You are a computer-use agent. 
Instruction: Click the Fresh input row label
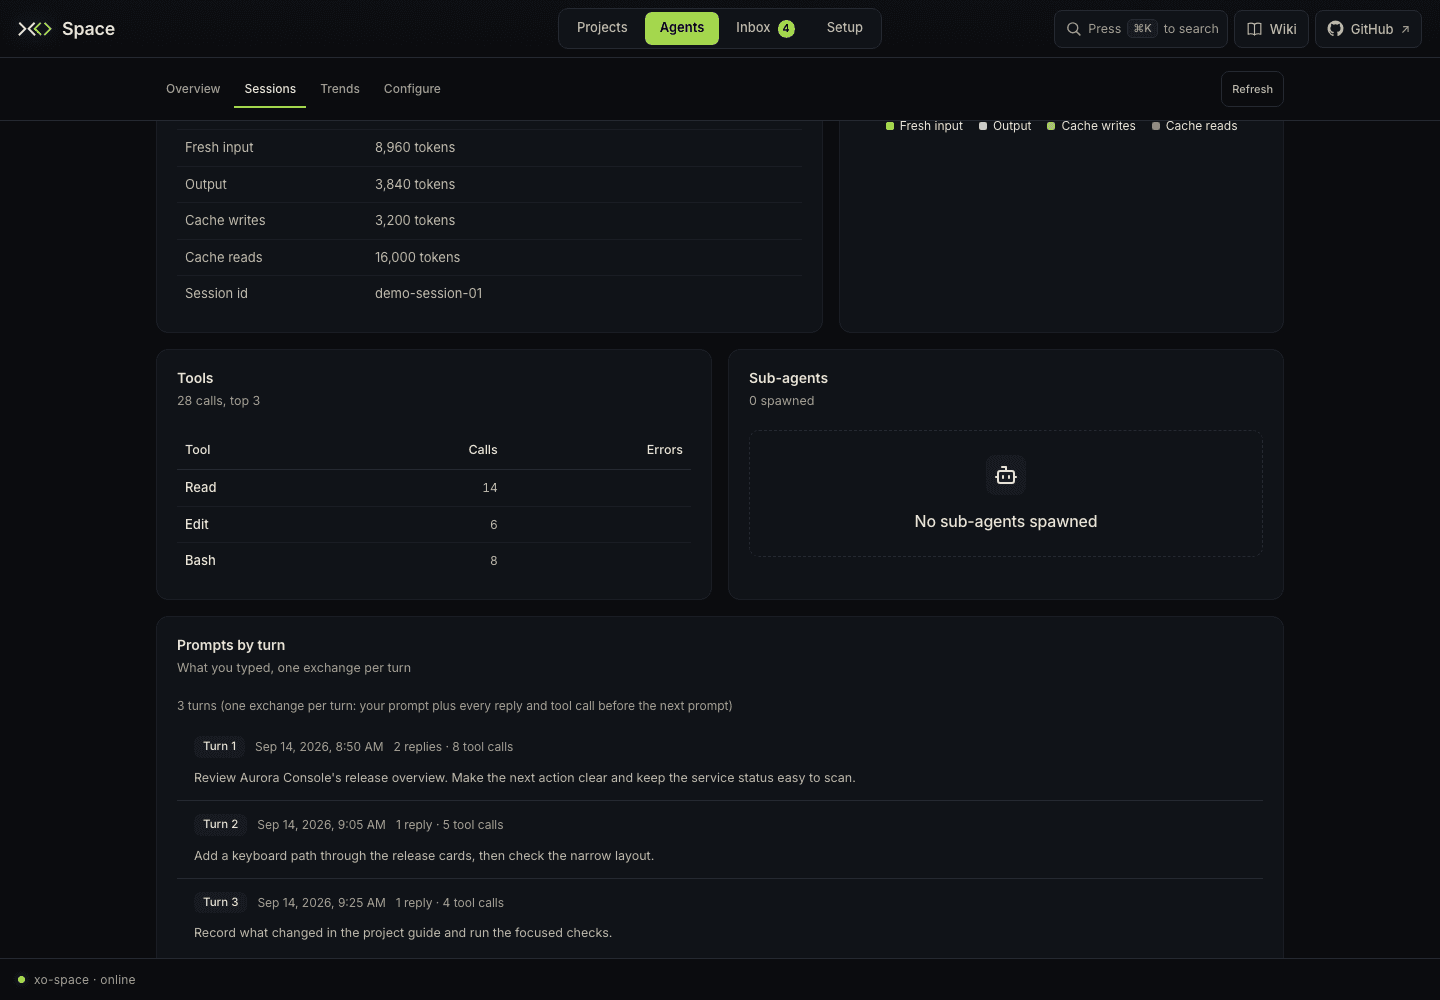tap(219, 147)
